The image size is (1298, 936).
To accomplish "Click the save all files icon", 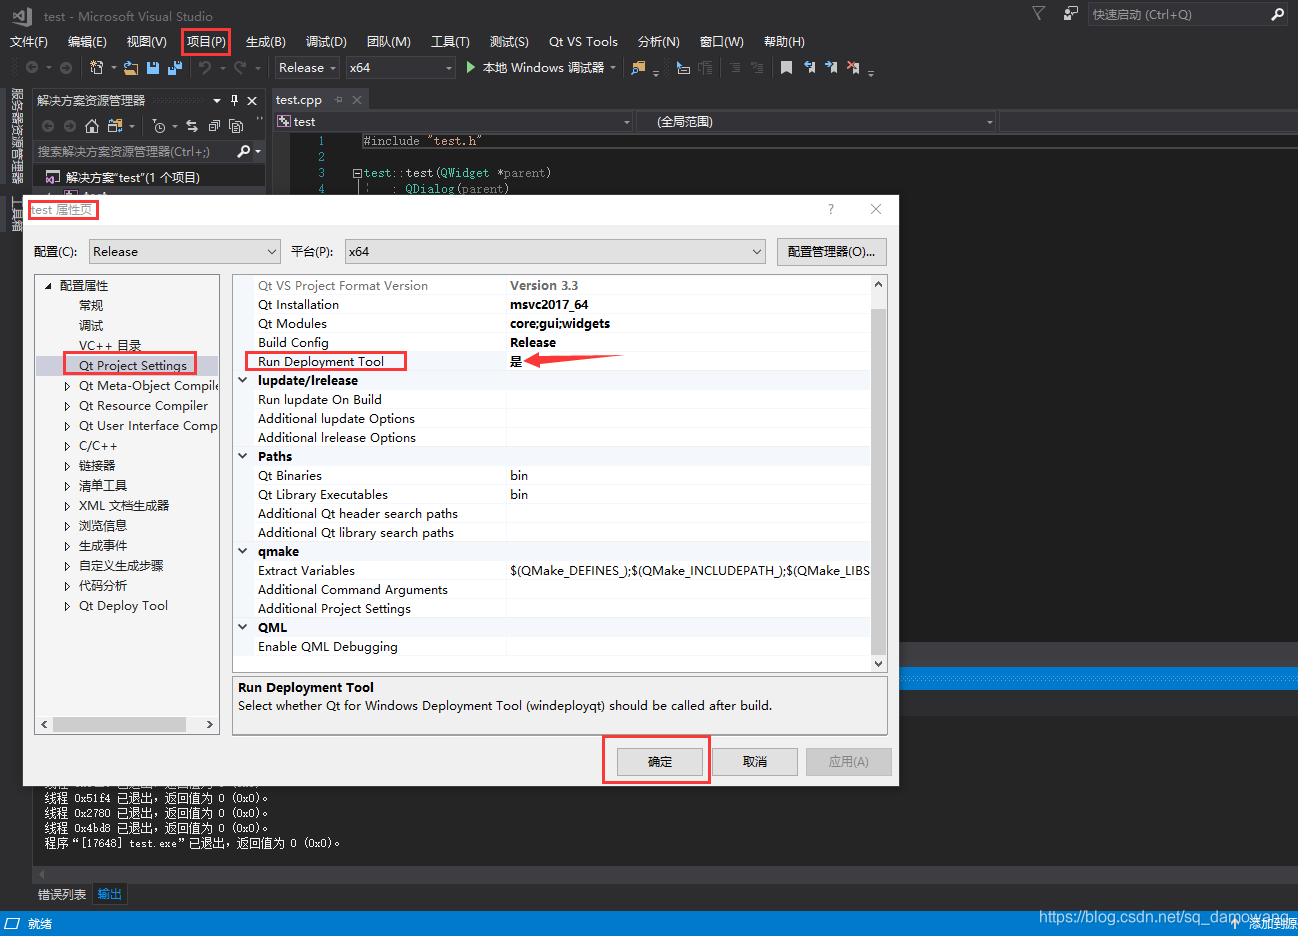I will [x=175, y=67].
